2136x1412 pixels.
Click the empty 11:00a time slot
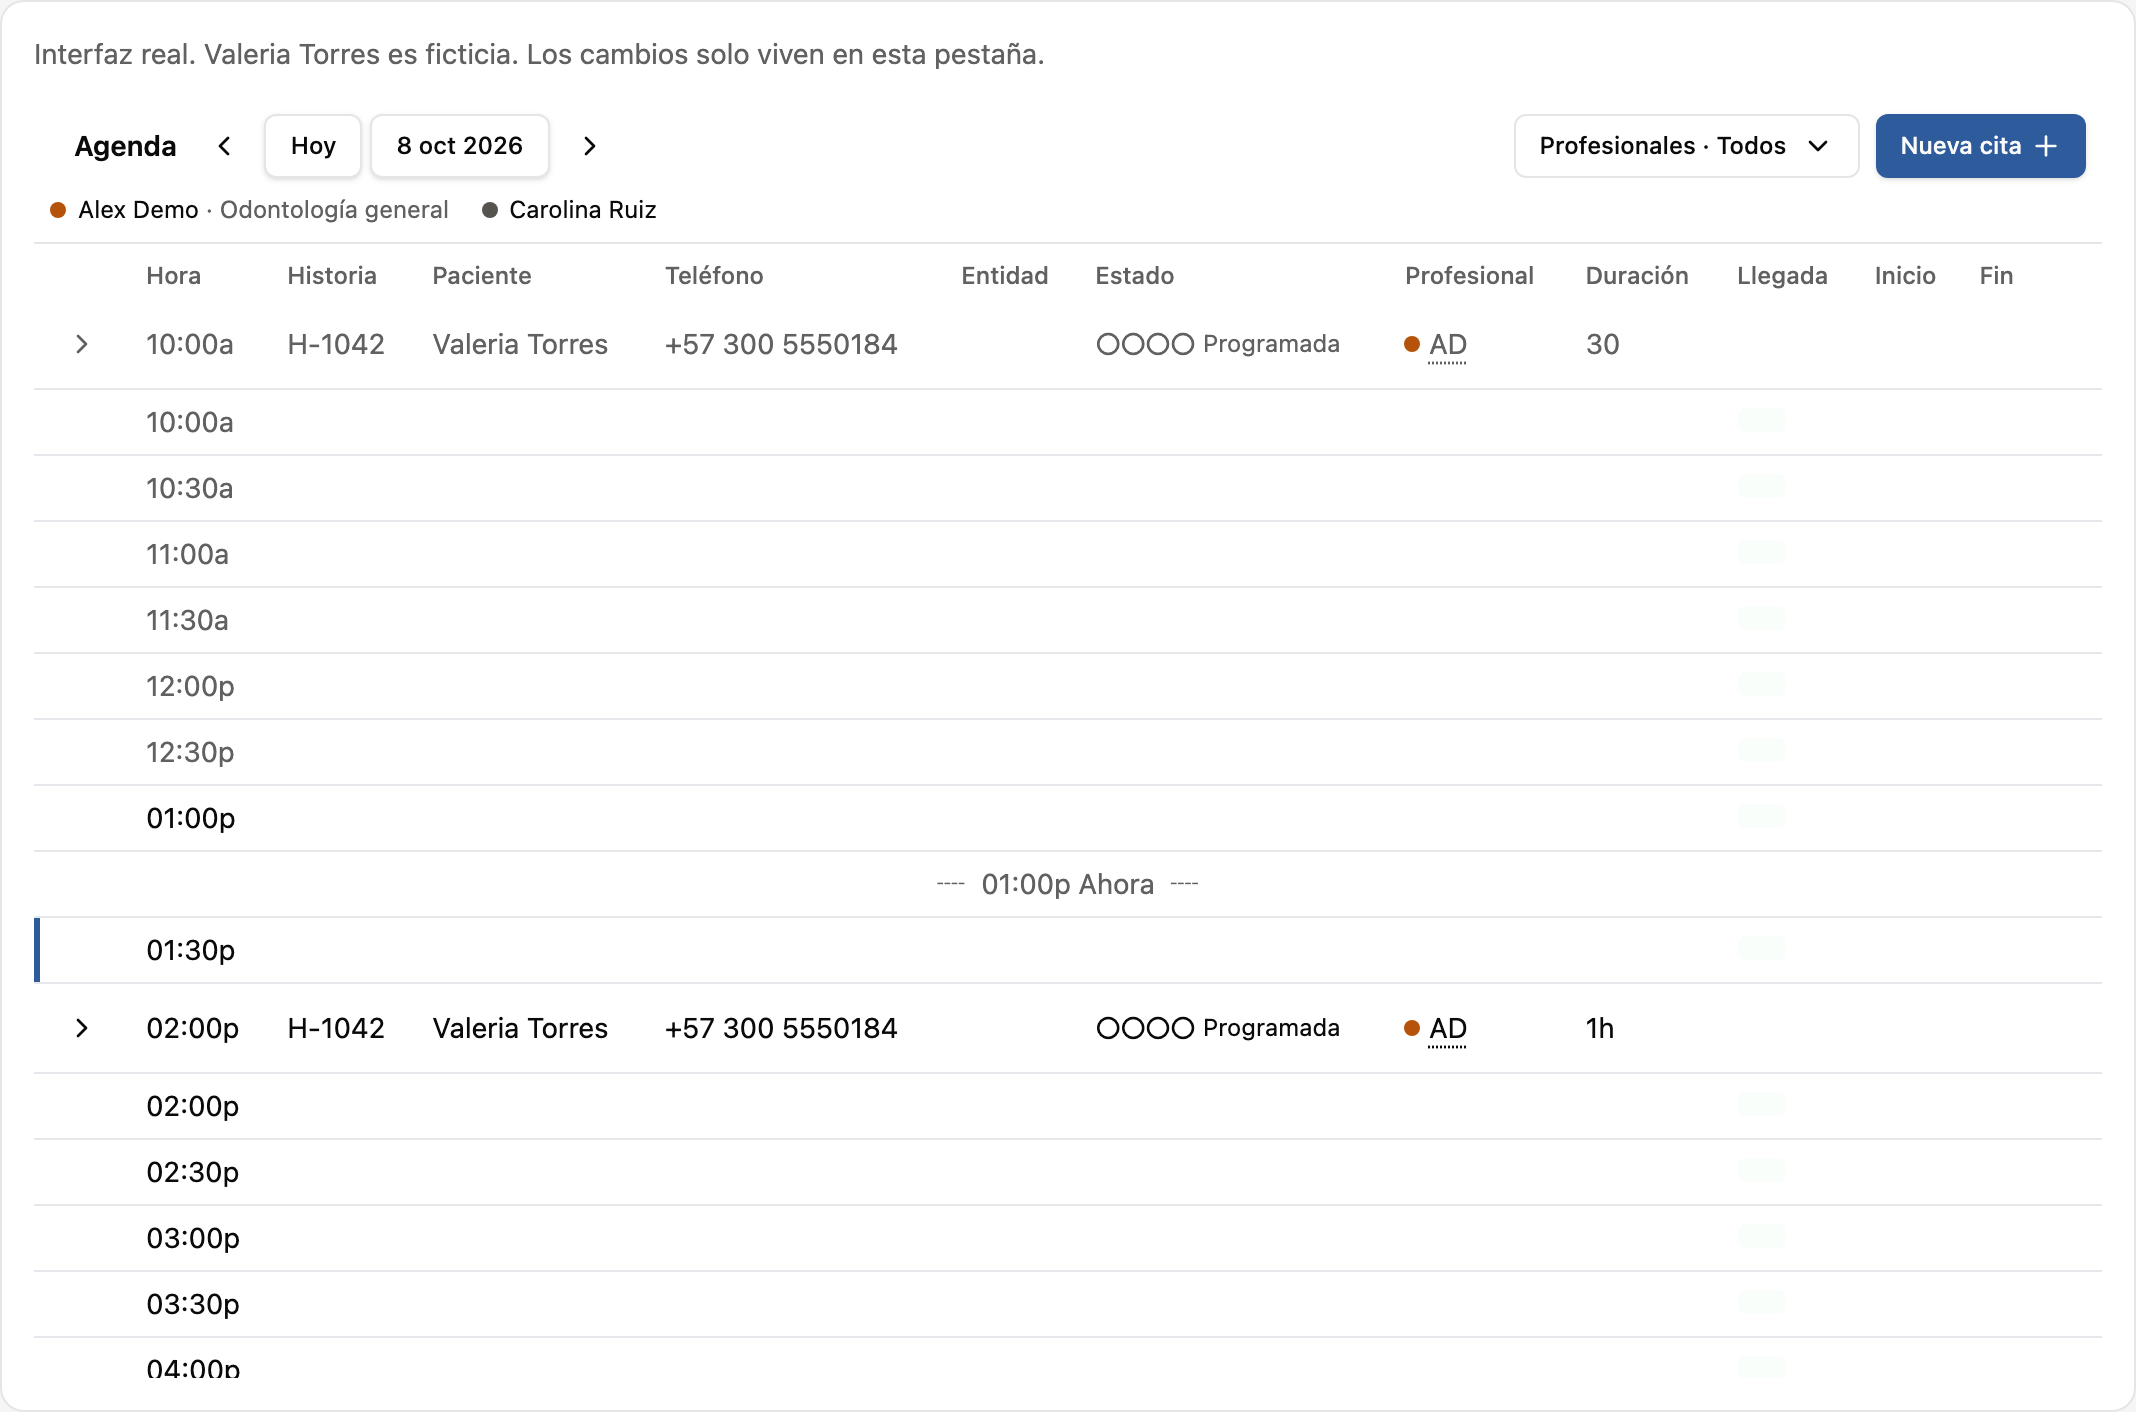pyautogui.click(x=1068, y=554)
